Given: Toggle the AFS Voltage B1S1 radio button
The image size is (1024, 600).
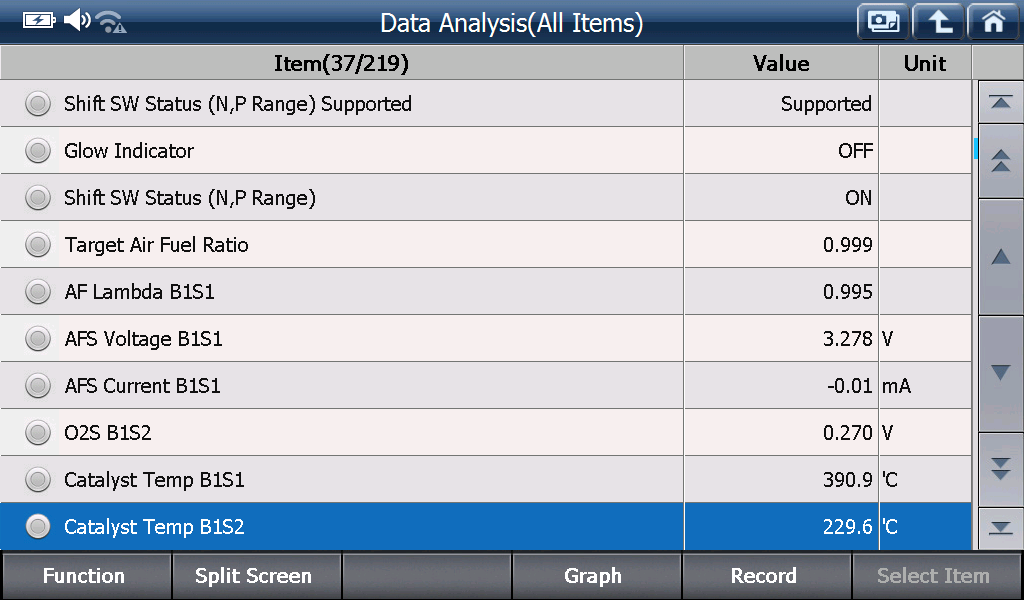Looking at the screenshot, I should point(38,339).
